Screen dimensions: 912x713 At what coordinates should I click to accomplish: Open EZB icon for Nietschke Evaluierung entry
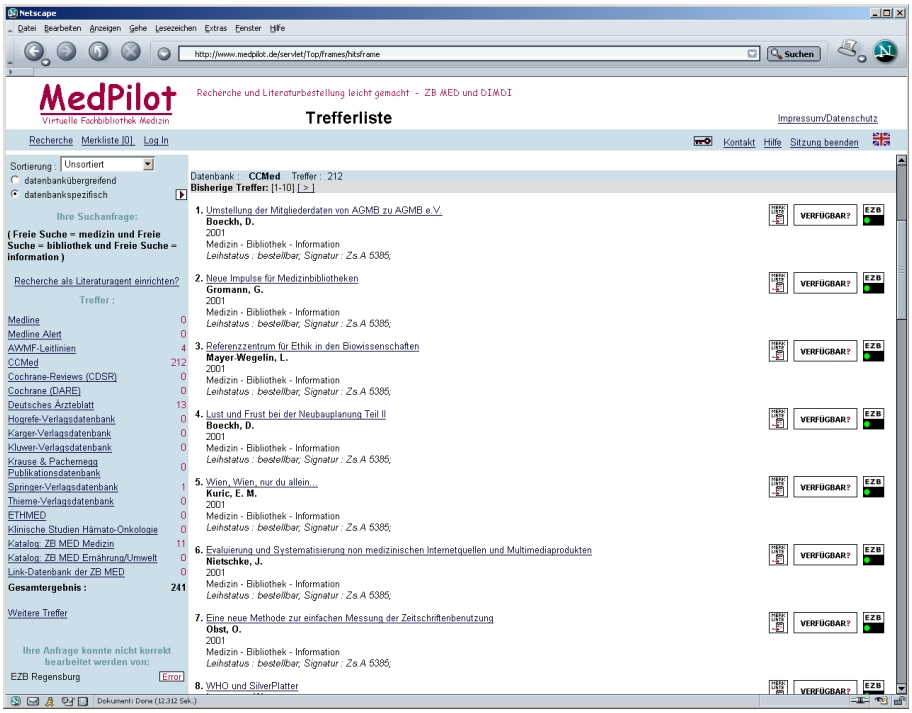point(873,555)
